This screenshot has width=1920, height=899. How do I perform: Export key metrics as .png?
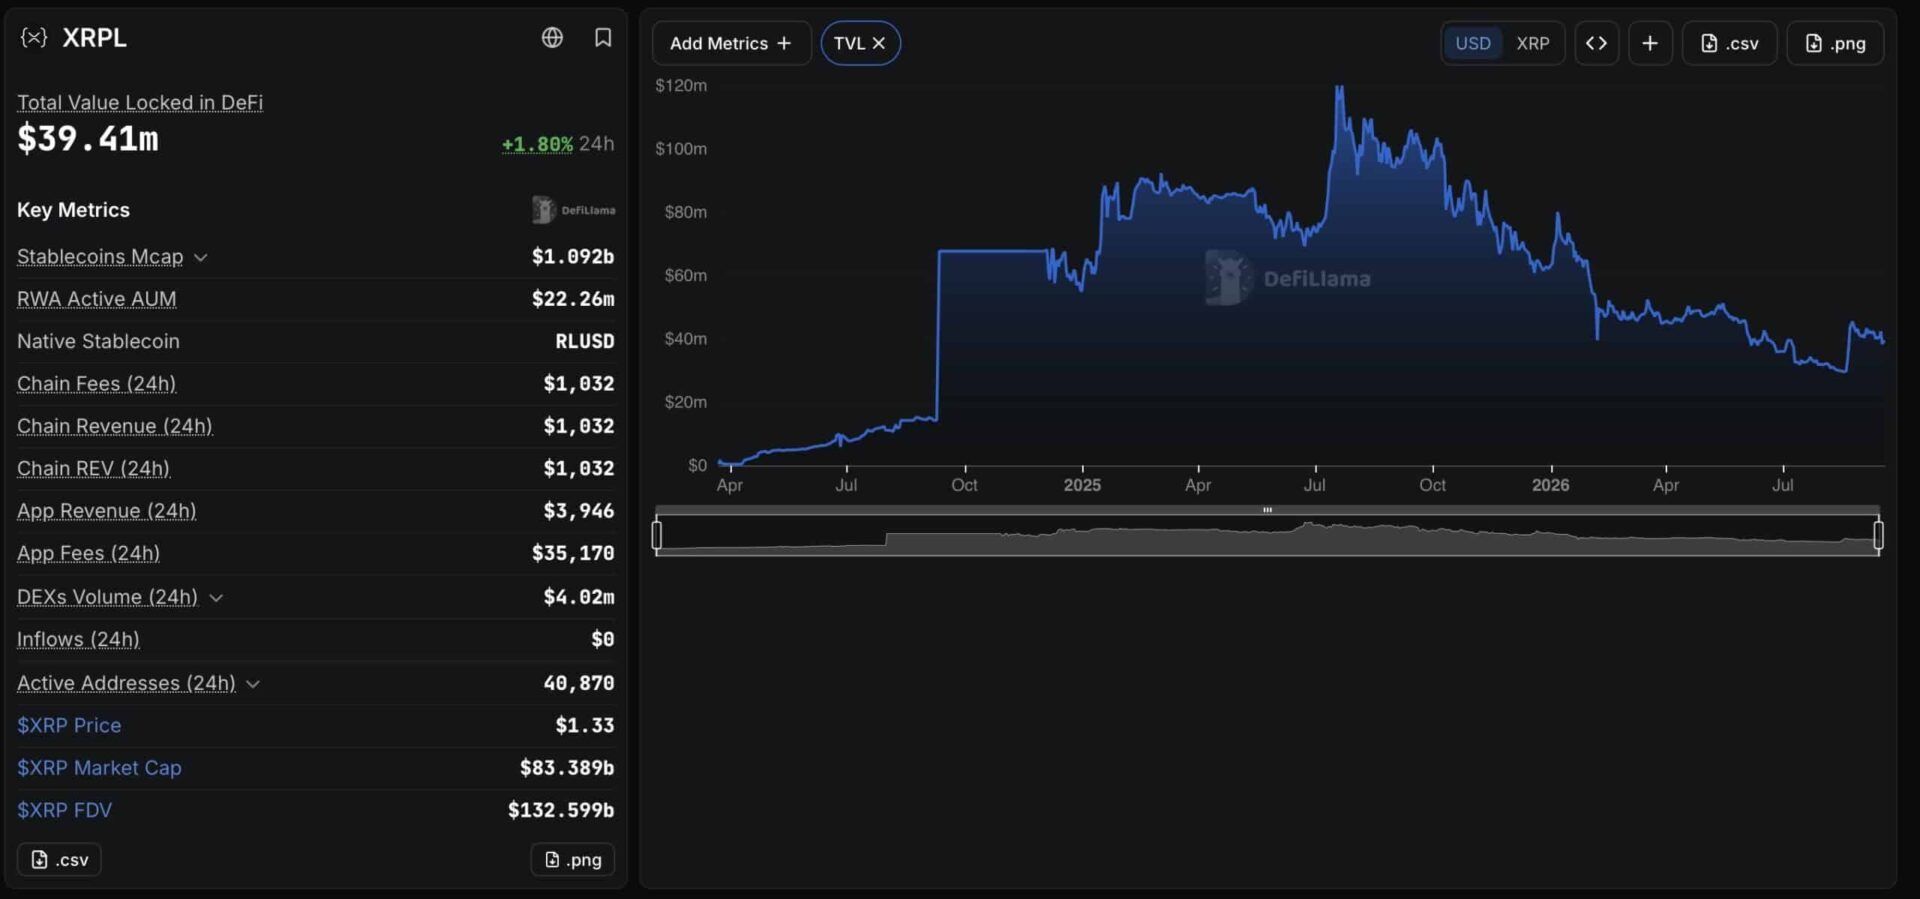click(x=573, y=860)
